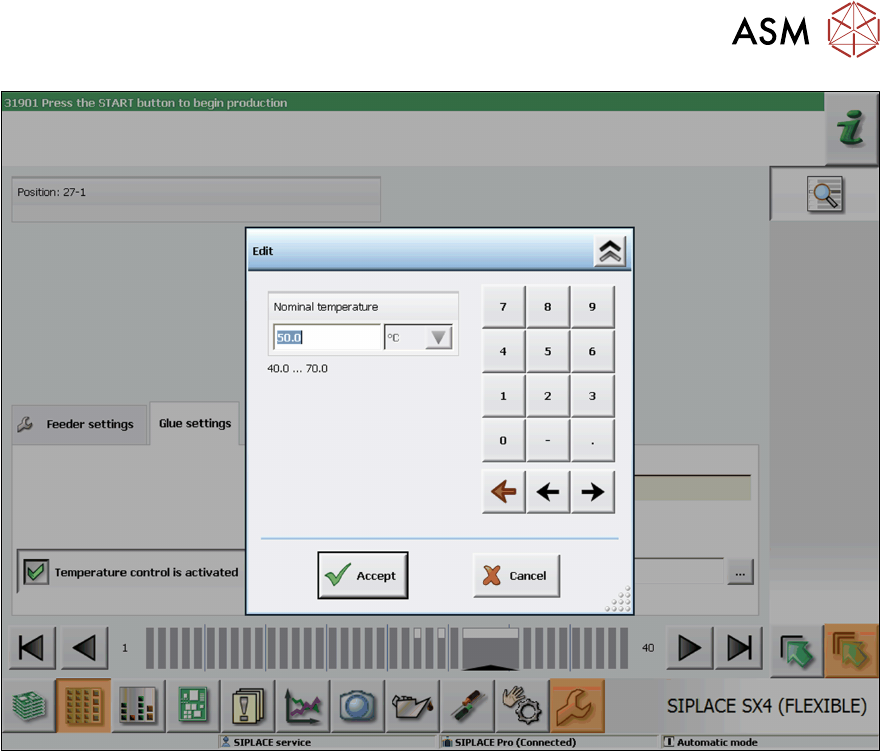Click the 31901 START production message

click(x=146, y=103)
